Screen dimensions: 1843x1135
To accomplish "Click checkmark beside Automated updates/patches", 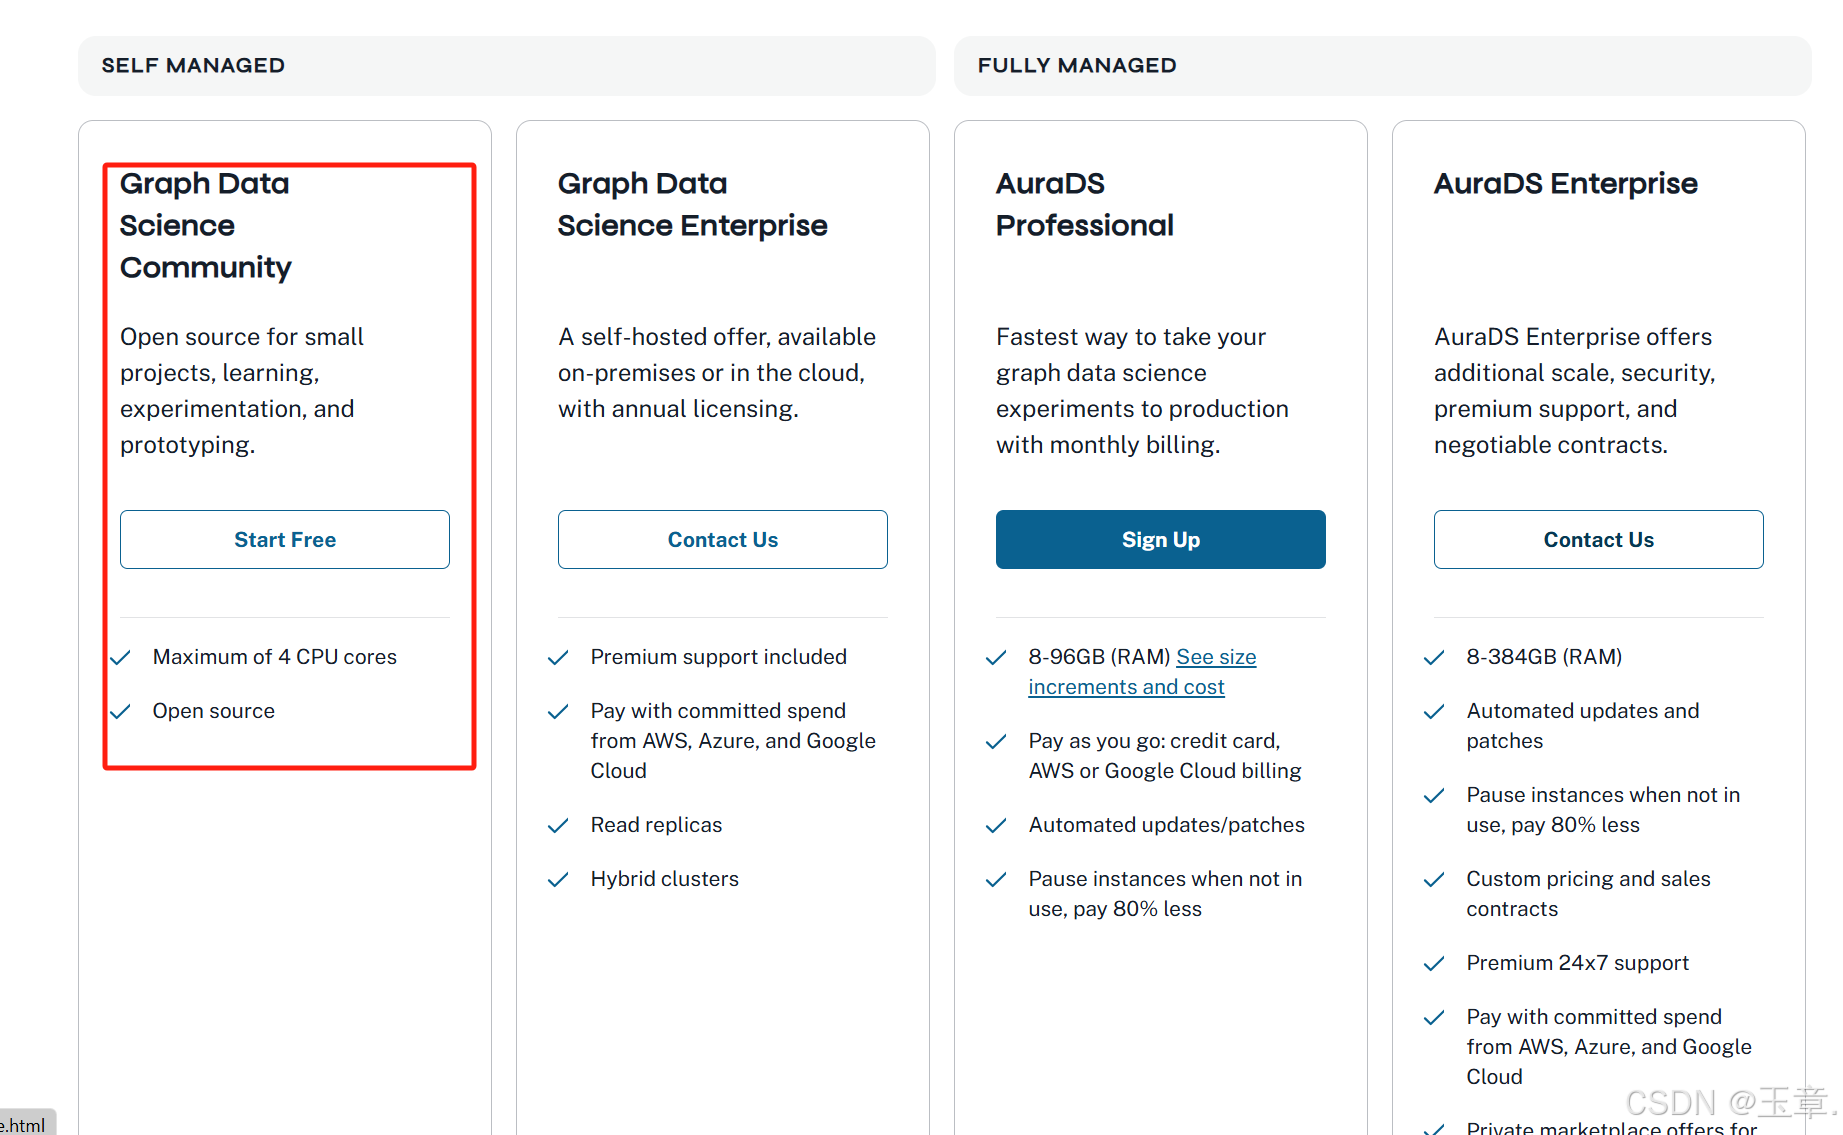I will click(996, 826).
